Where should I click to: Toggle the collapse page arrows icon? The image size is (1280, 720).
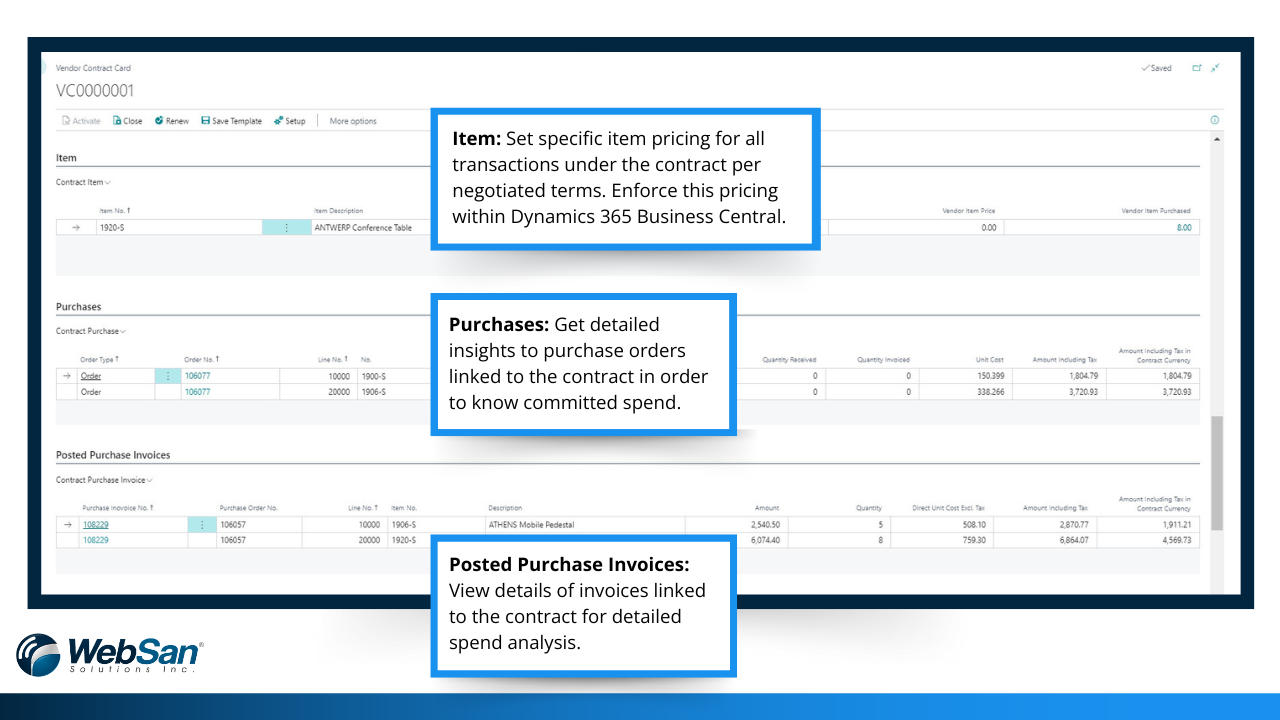click(1215, 68)
